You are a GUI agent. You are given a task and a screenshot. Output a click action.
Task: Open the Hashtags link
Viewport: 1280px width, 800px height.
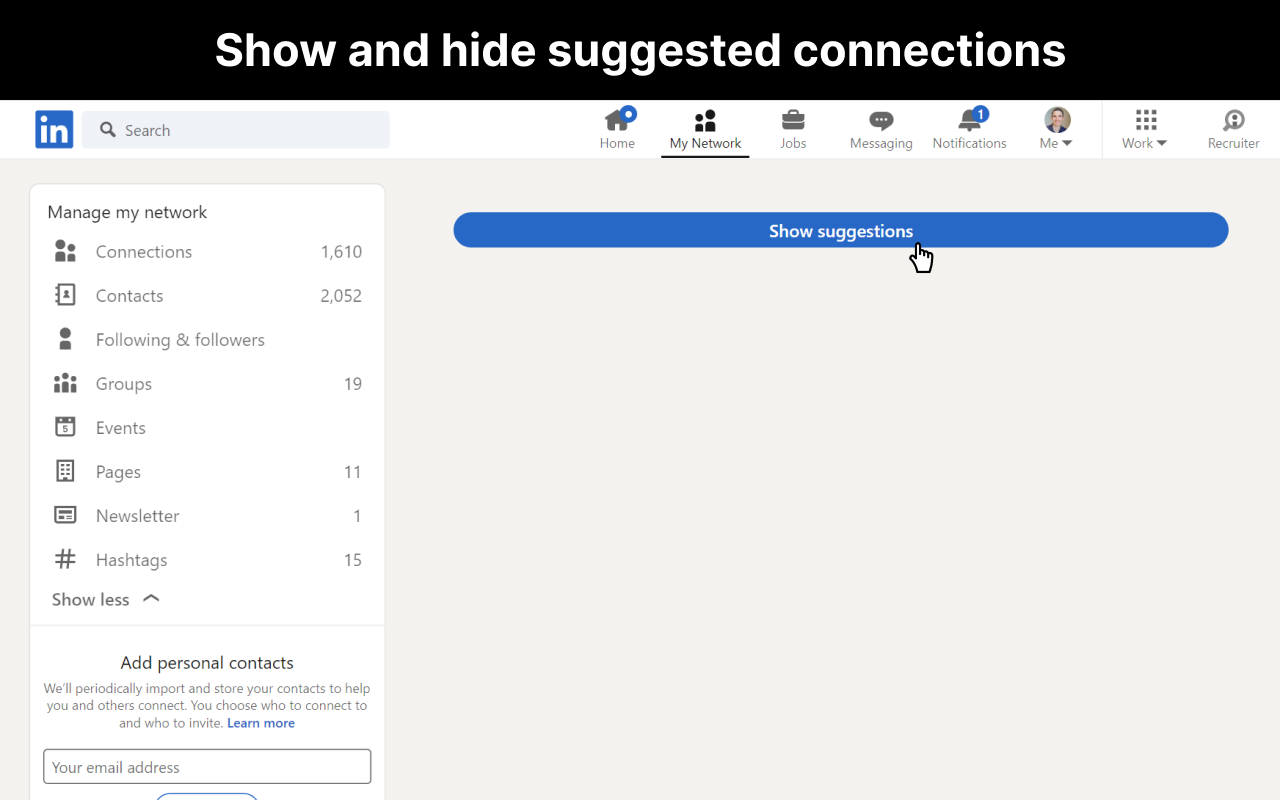(131, 559)
